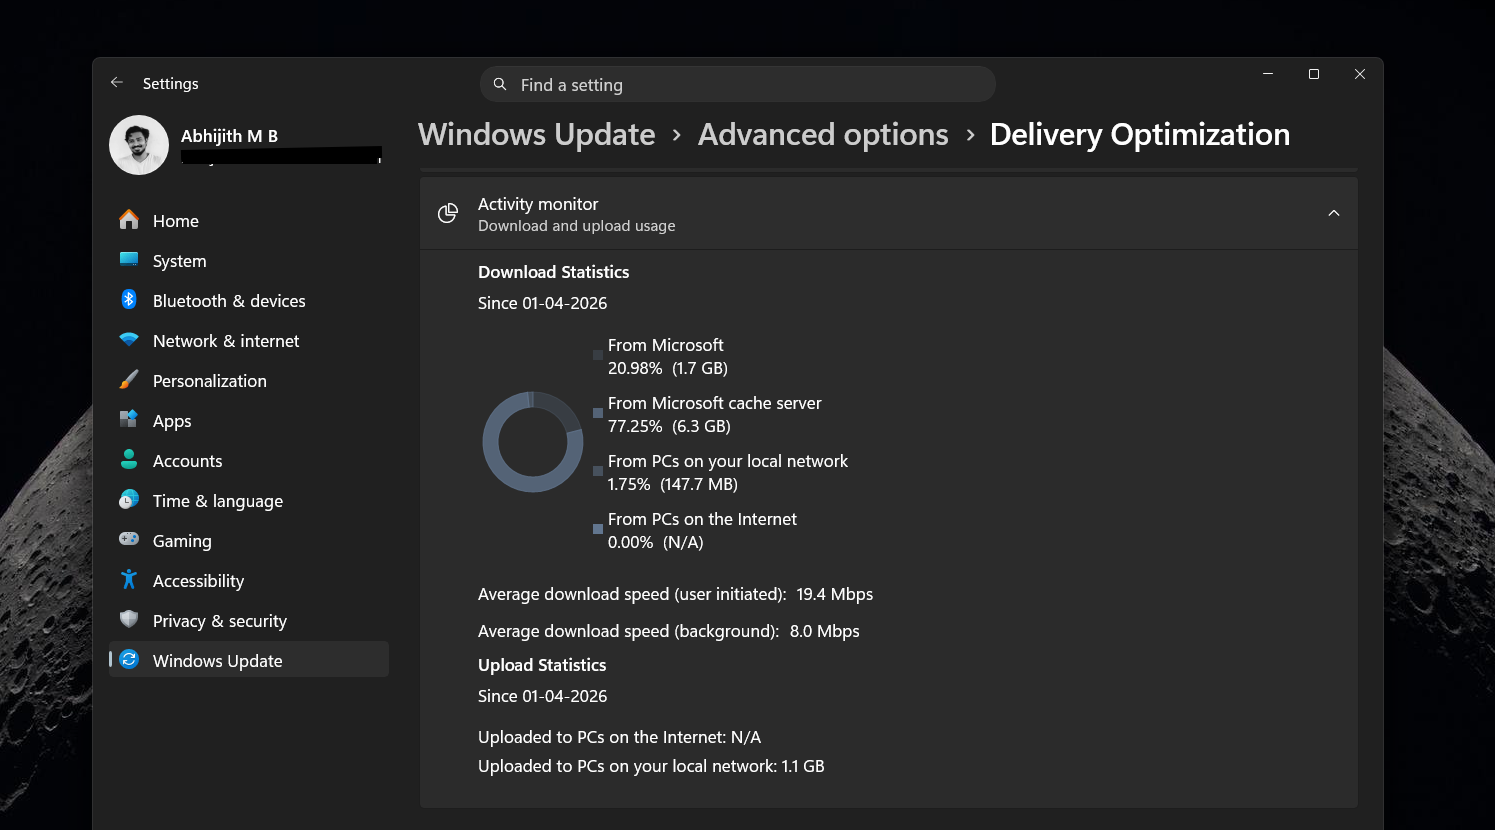The image size is (1495, 830).
Task: Click the Accounts people icon
Action: click(129, 460)
